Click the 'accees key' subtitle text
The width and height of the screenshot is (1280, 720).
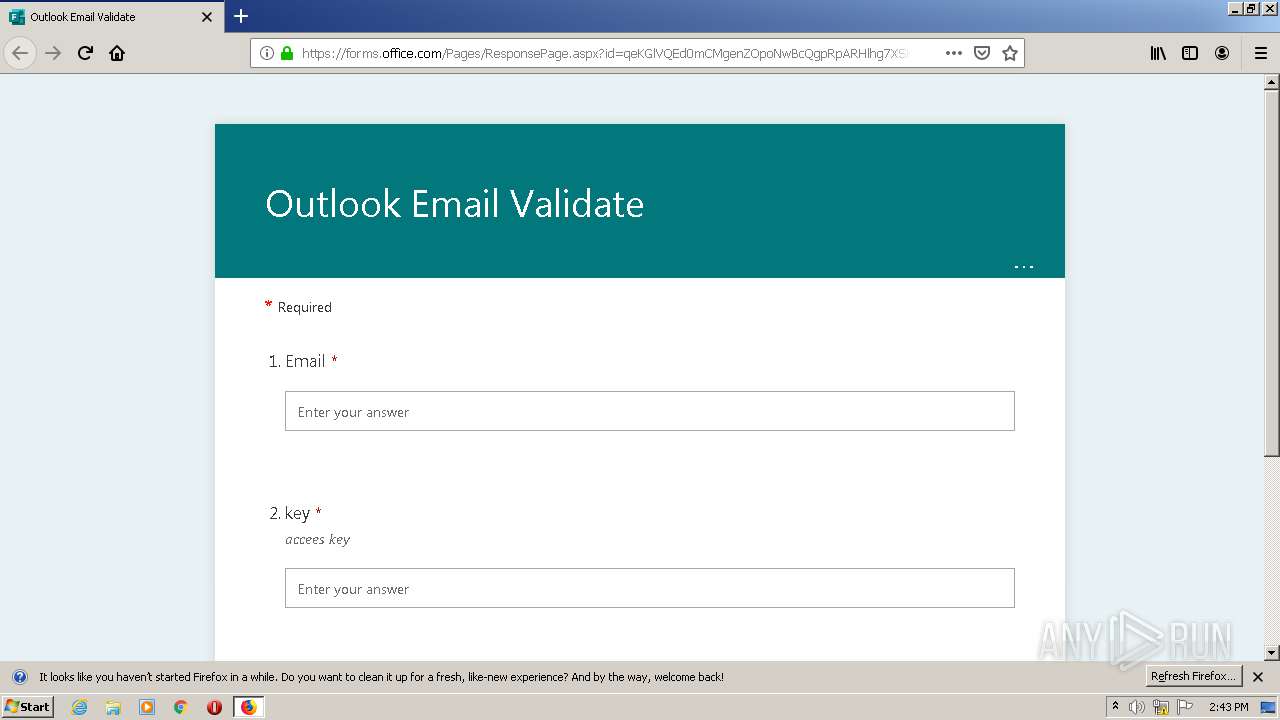coord(318,539)
